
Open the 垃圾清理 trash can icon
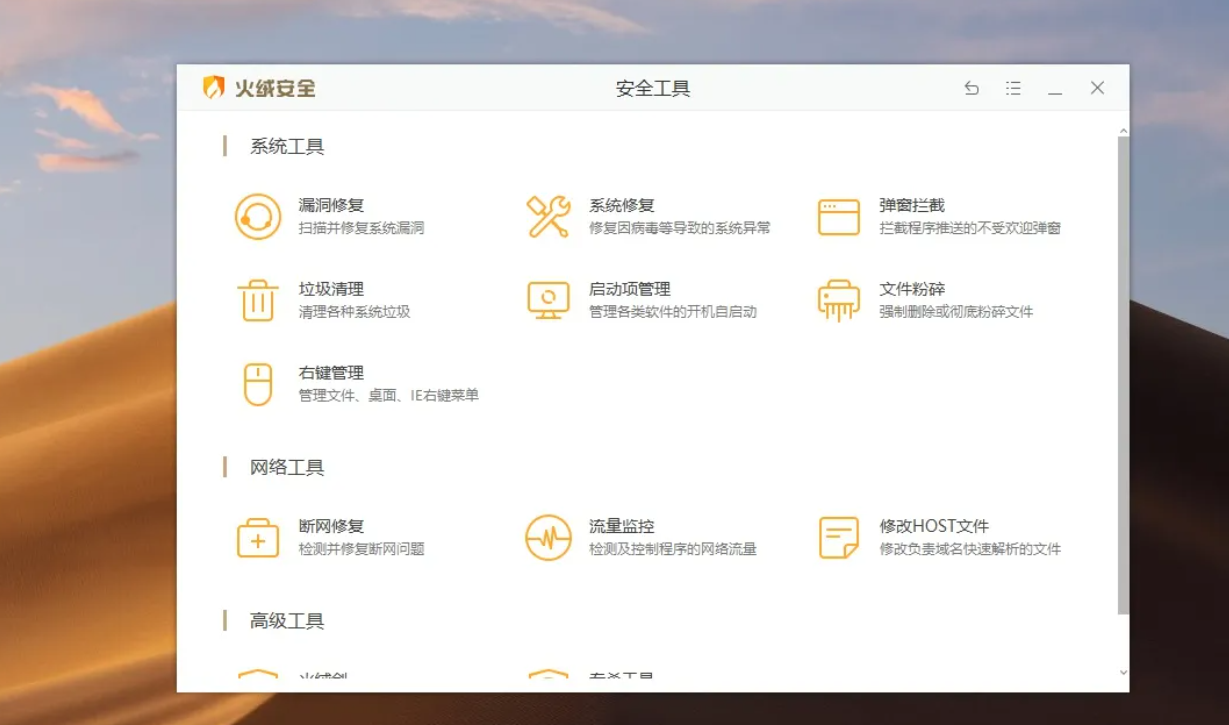pos(258,300)
